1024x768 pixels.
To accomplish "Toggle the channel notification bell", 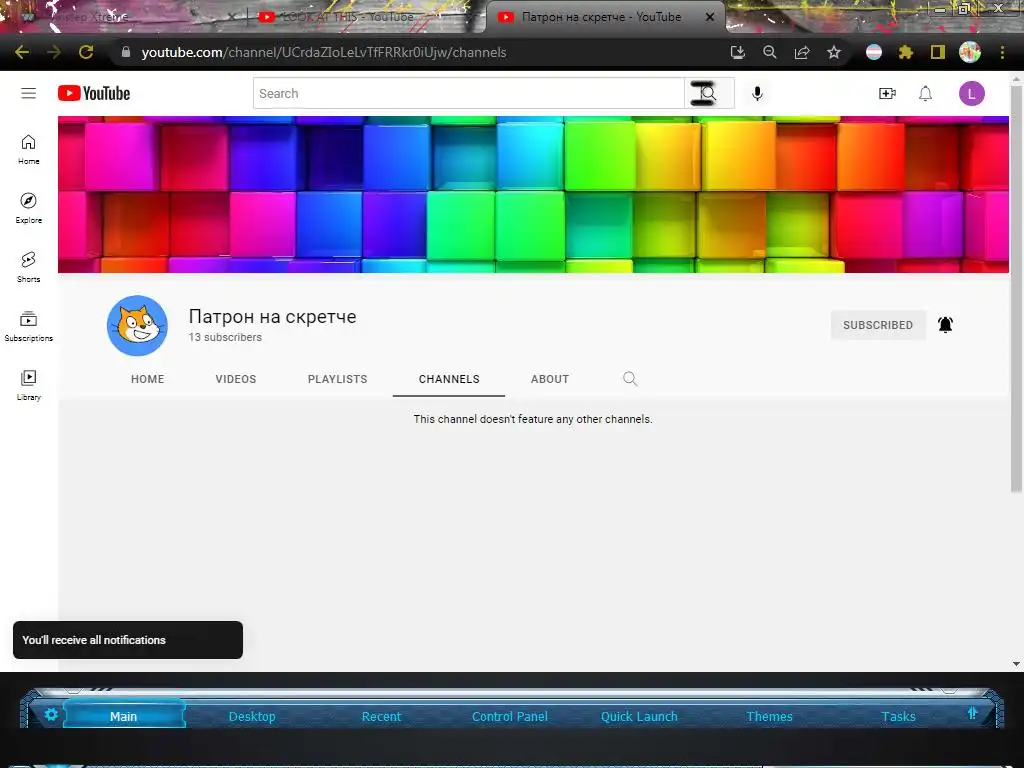I will point(945,325).
